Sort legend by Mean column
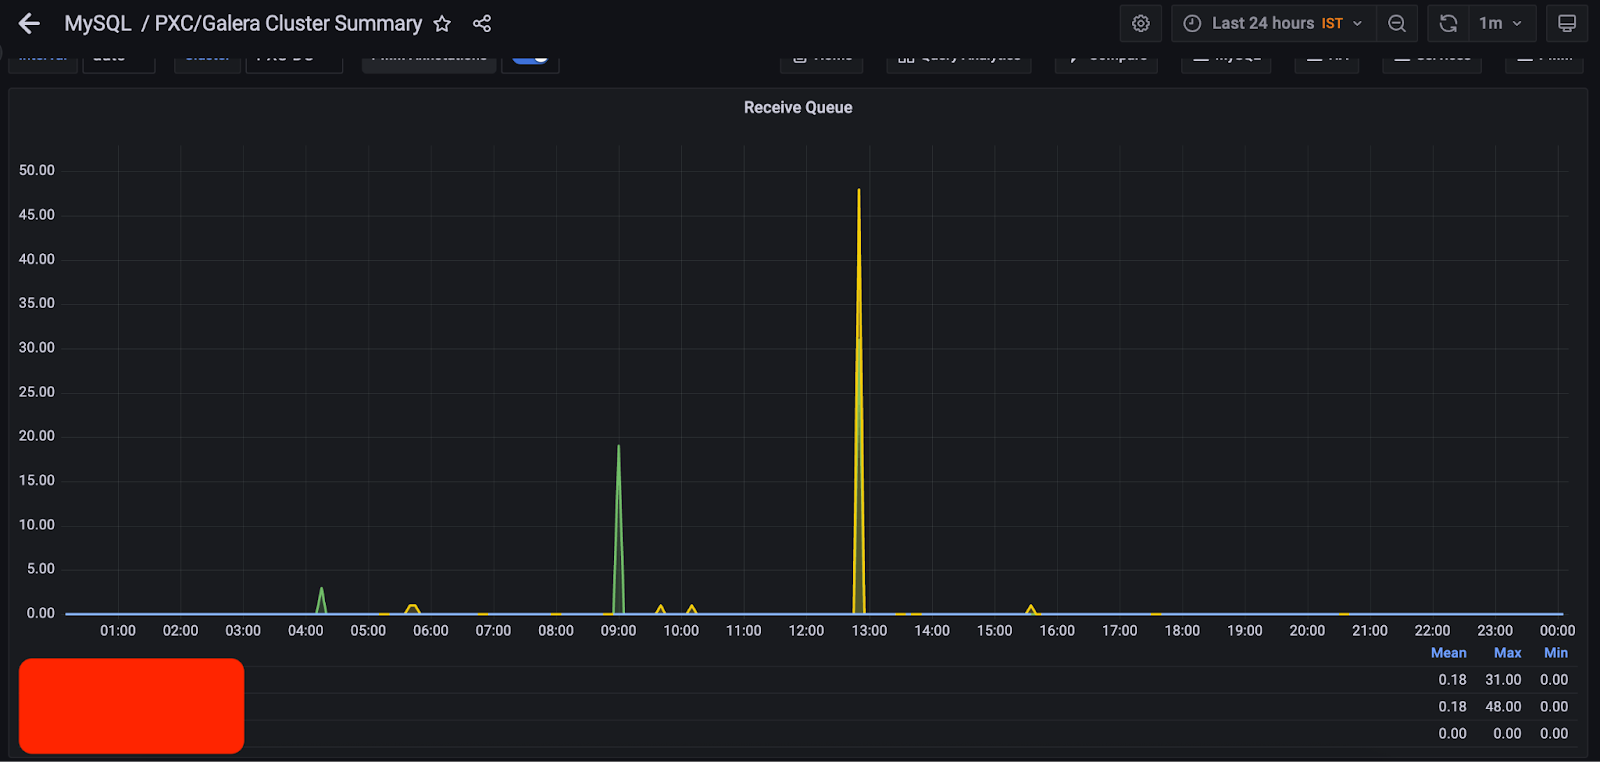The height and width of the screenshot is (762, 1600). pos(1448,653)
